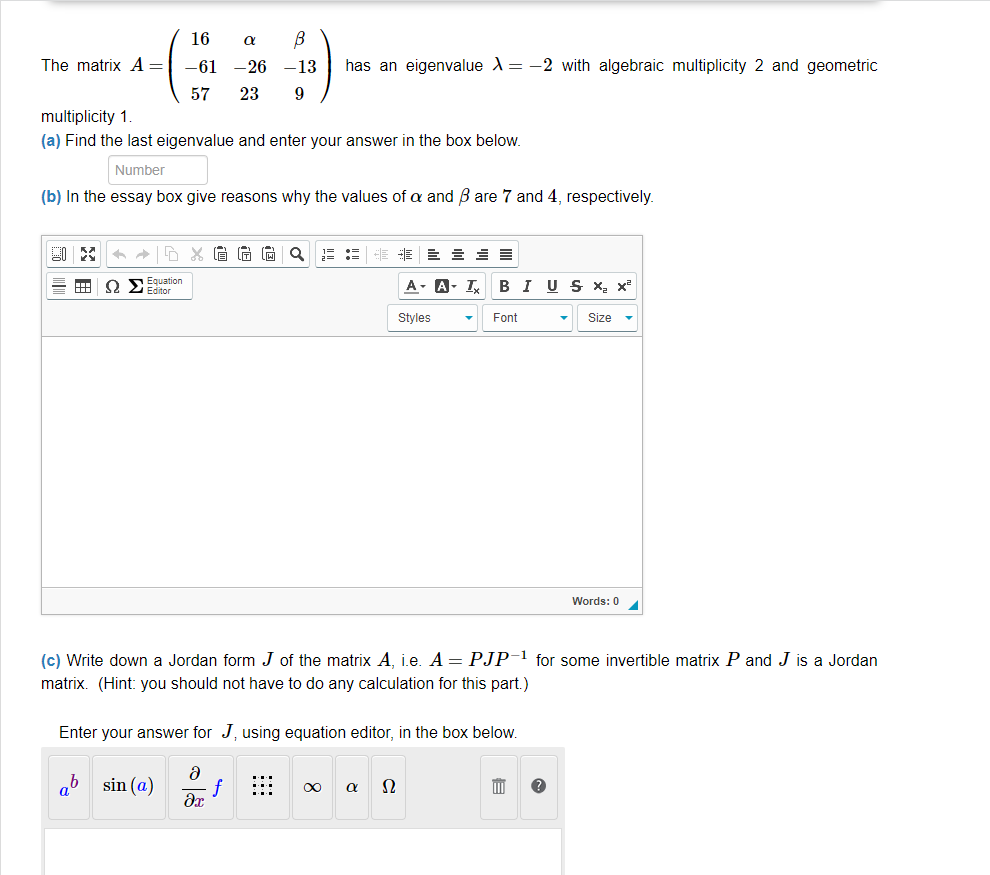Image resolution: width=990 pixels, height=875 pixels.
Task: Open the sin(a) functions template
Action: (x=128, y=786)
